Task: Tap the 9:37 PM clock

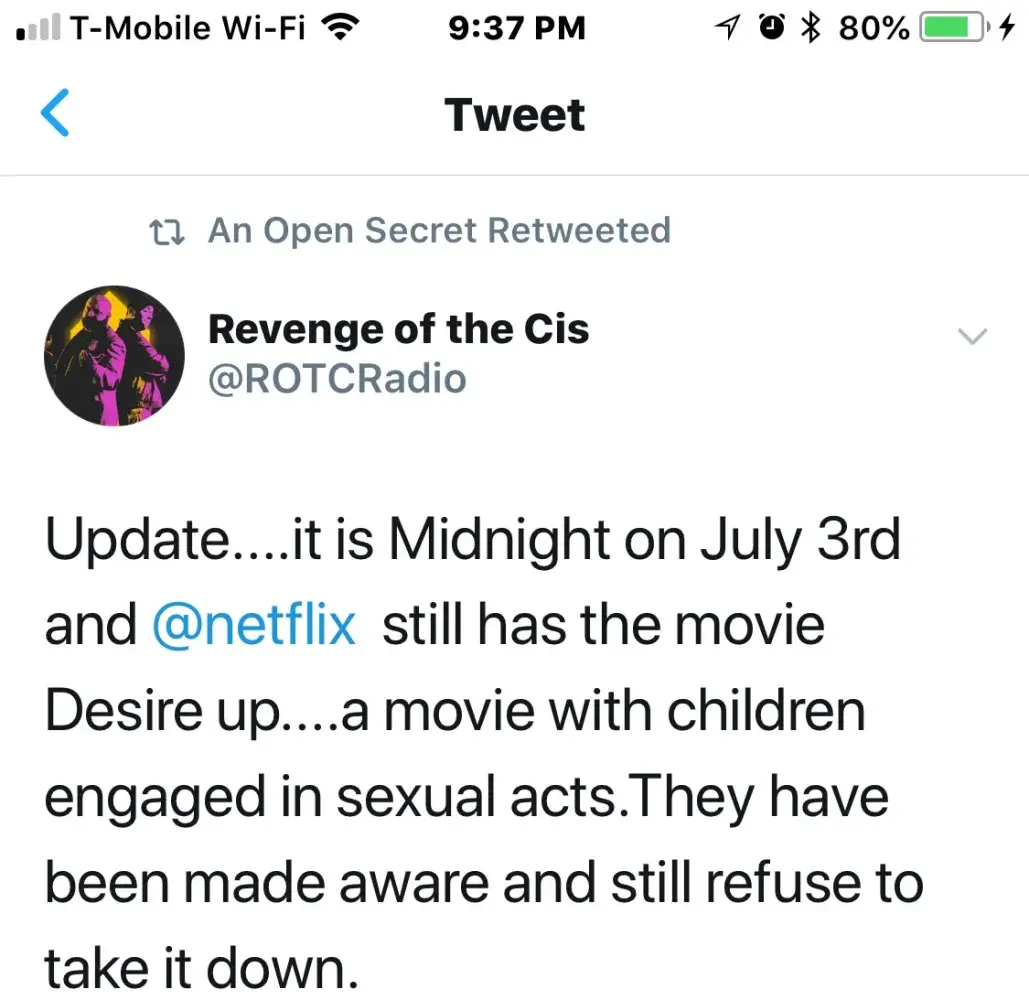Action: click(x=516, y=30)
